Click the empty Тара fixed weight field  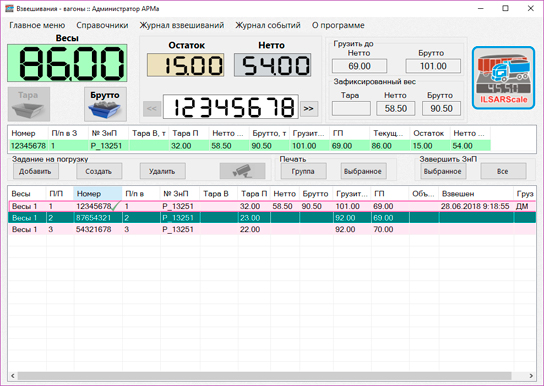351,109
